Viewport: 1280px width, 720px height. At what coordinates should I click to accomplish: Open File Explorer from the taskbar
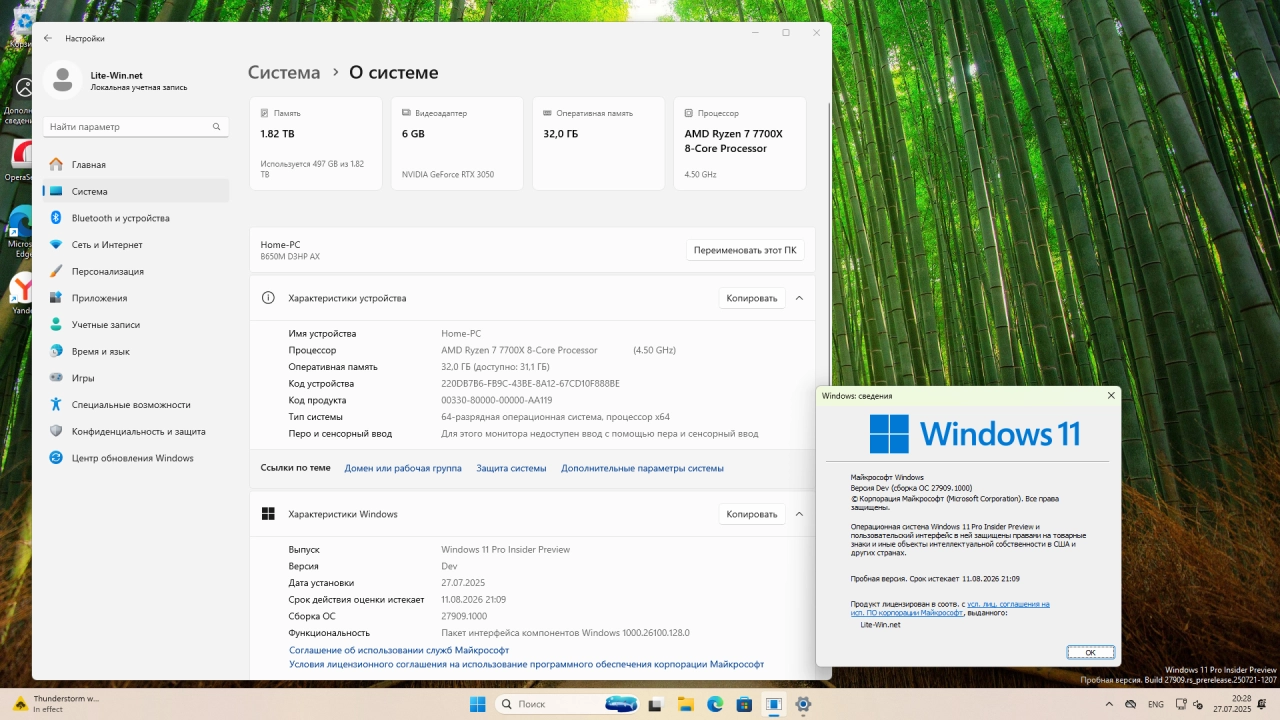[685, 704]
